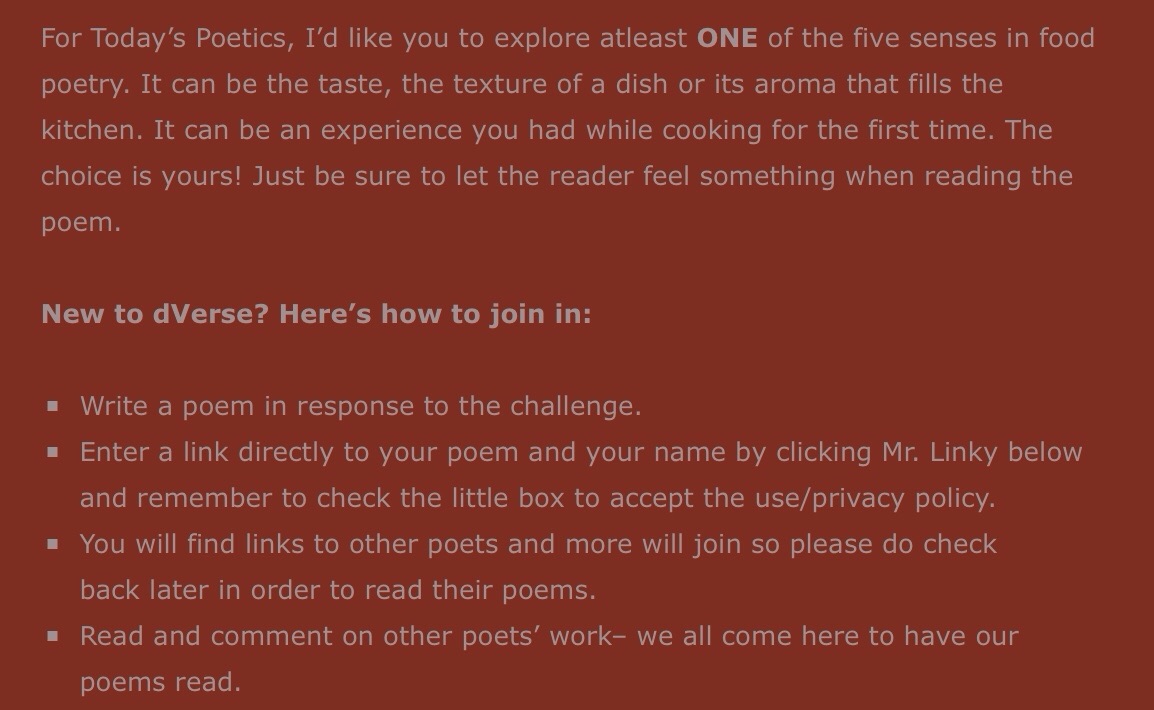The width and height of the screenshot is (1154, 710).
Task: Click the square bullet before "You will find links"
Action: [x=52, y=544]
